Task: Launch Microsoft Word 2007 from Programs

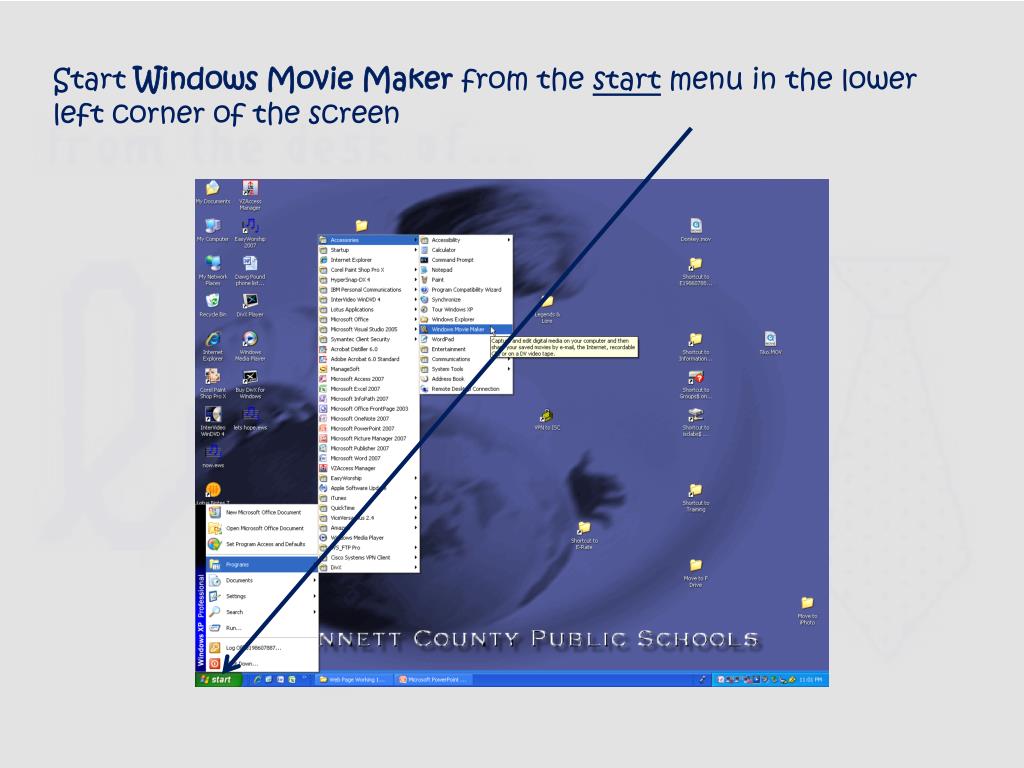Action: (x=368, y=458)
